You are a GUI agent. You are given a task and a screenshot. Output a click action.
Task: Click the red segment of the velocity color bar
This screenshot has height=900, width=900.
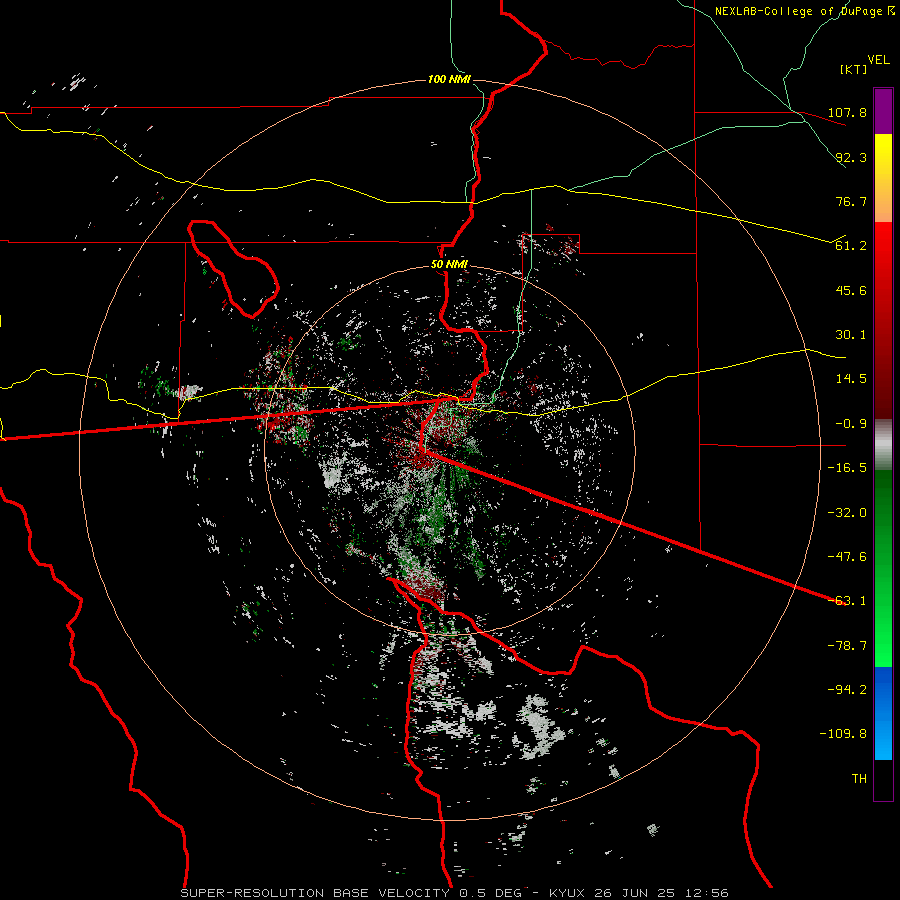(x=883, y=320)
